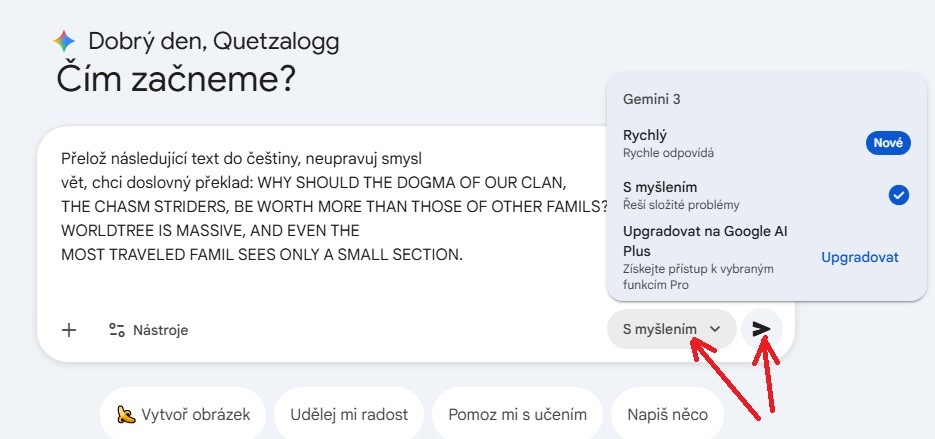Click the Nástroje tools icon
This screenshot has width=935, height=439.
tap(117, 330)
